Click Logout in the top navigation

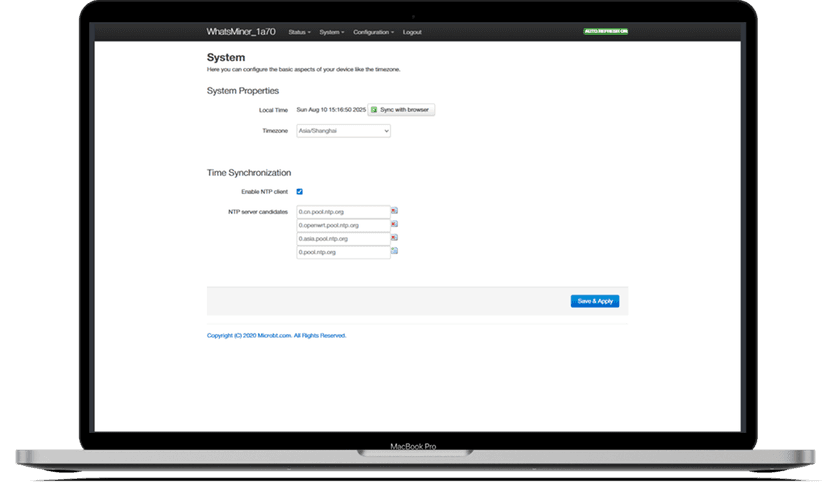(412, 32)
